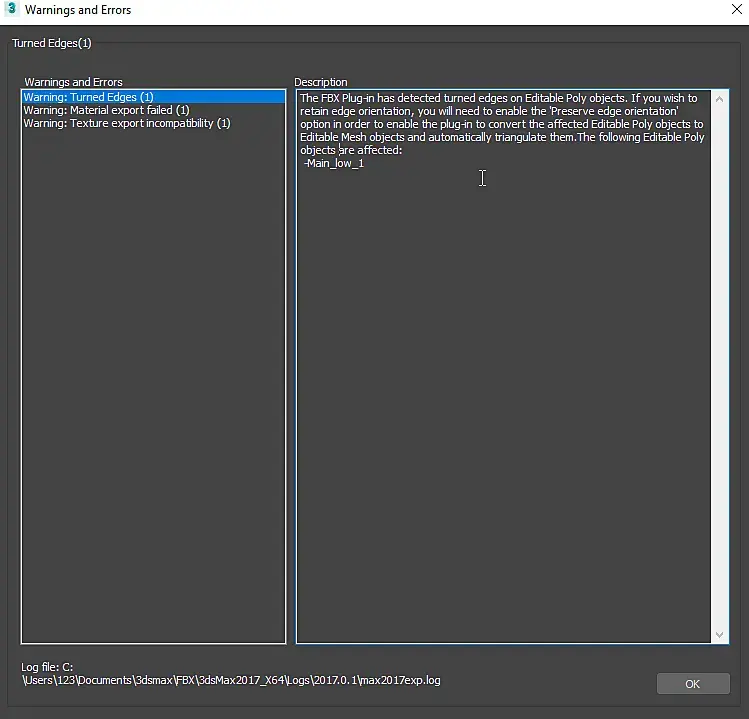The height and width of the screenshot is (719, 749).
Task: Click the Main_low_1 object name in description
Action: [x=334, y=163]
